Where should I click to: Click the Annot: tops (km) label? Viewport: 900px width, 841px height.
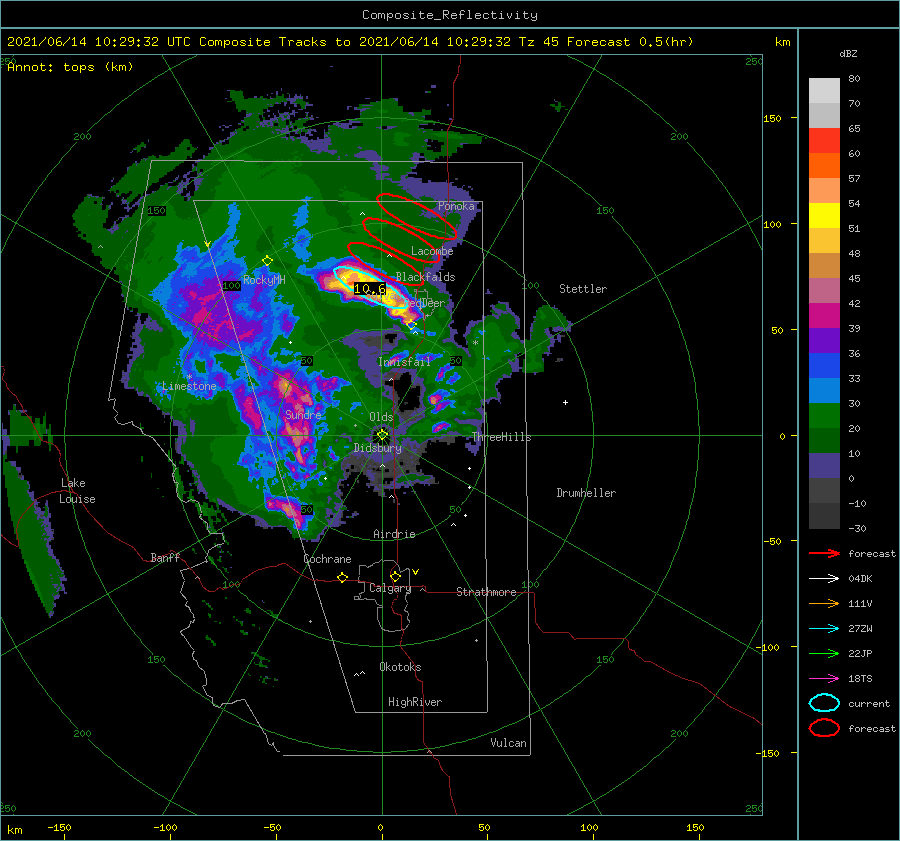tap(70, 67)
